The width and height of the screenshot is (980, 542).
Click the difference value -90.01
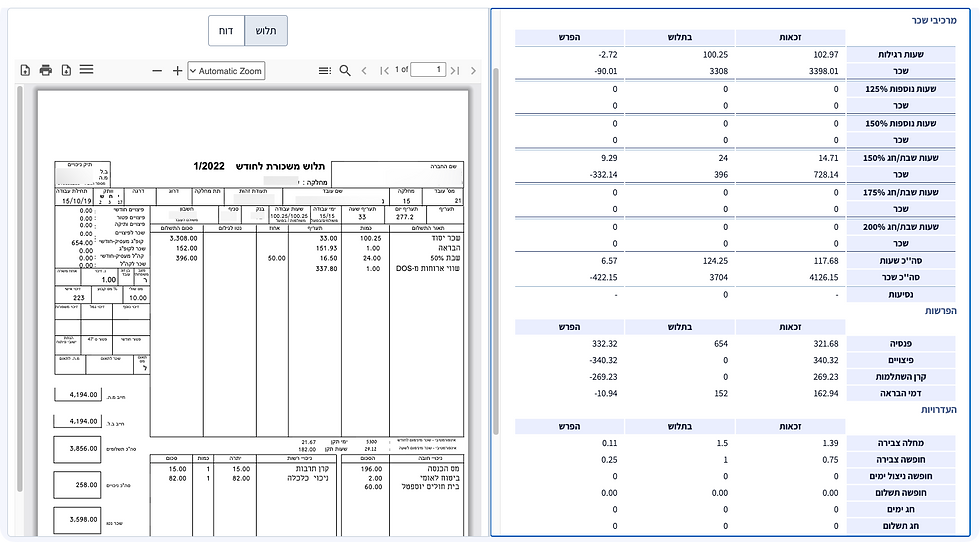(x=606, y=71)
